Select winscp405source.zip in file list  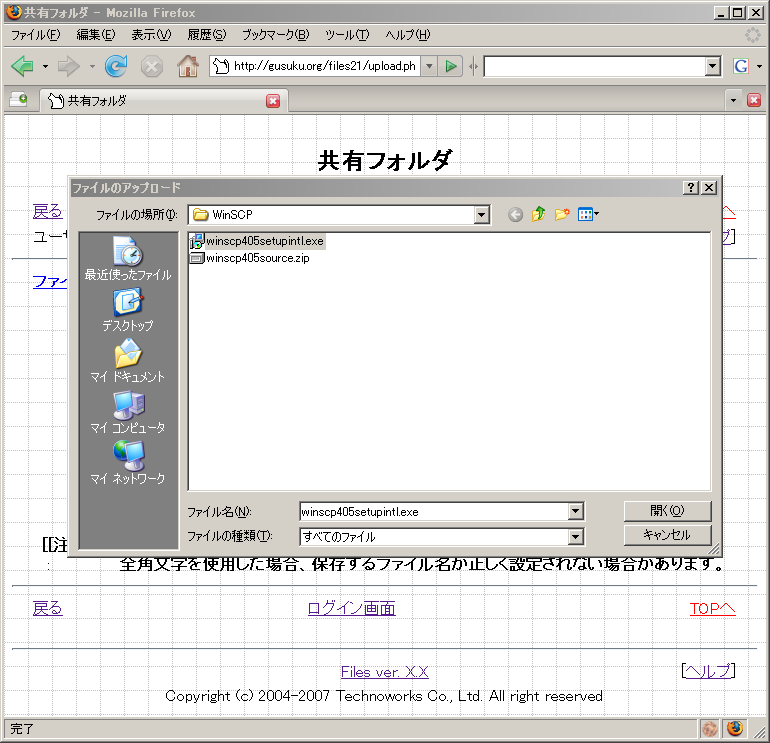[257, 258]
